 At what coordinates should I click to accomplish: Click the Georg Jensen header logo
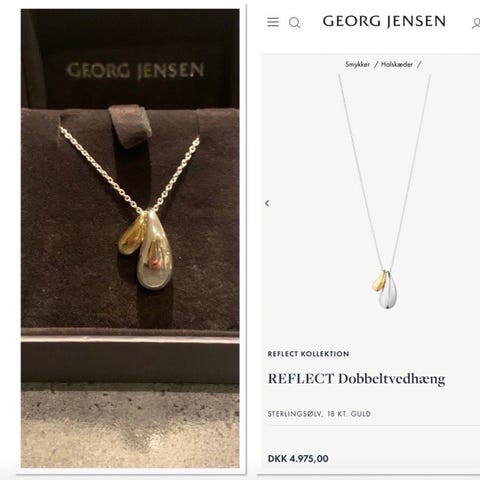(x=384, y=21)
